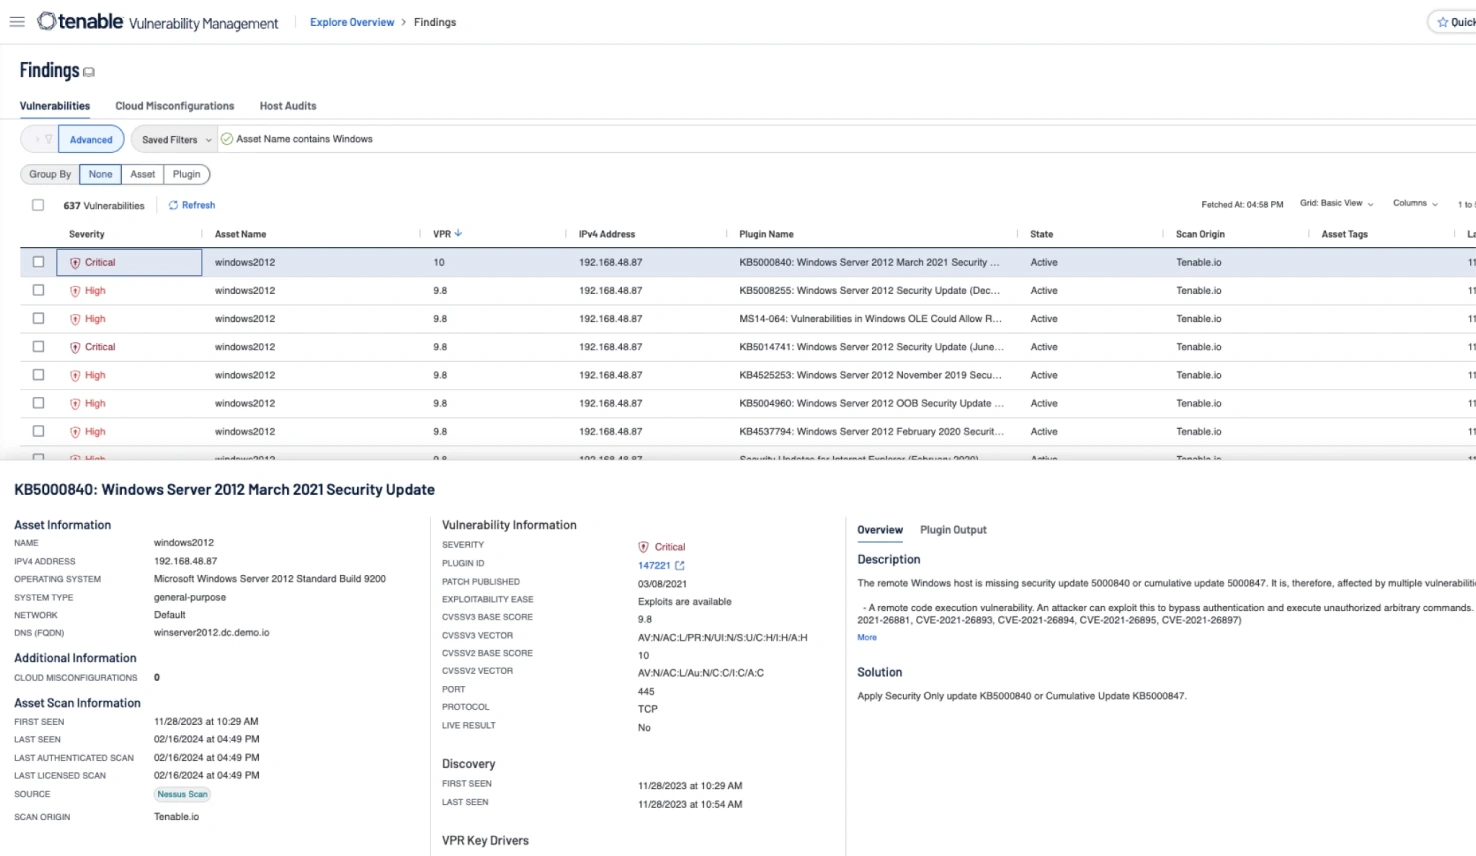The image size is (1476, 856).
Task: Click the High severity shield for KB4525253 row
Action: (75, 376)
